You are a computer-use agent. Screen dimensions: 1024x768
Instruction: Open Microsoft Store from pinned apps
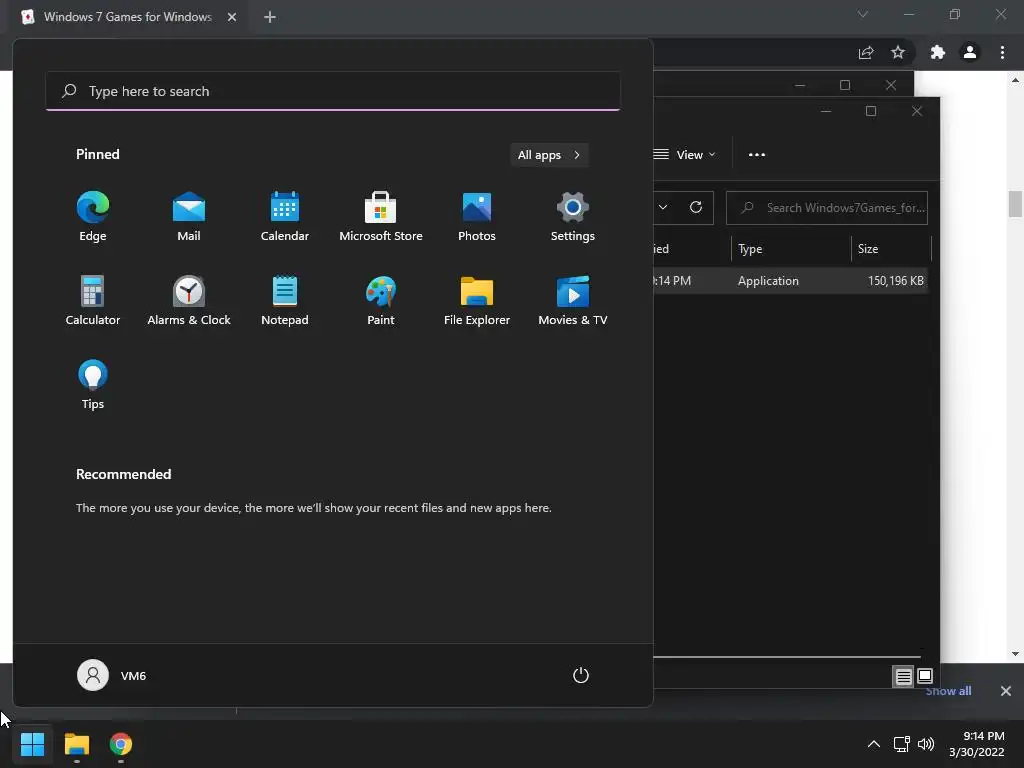pyautogui.click(x=381, y=217)
